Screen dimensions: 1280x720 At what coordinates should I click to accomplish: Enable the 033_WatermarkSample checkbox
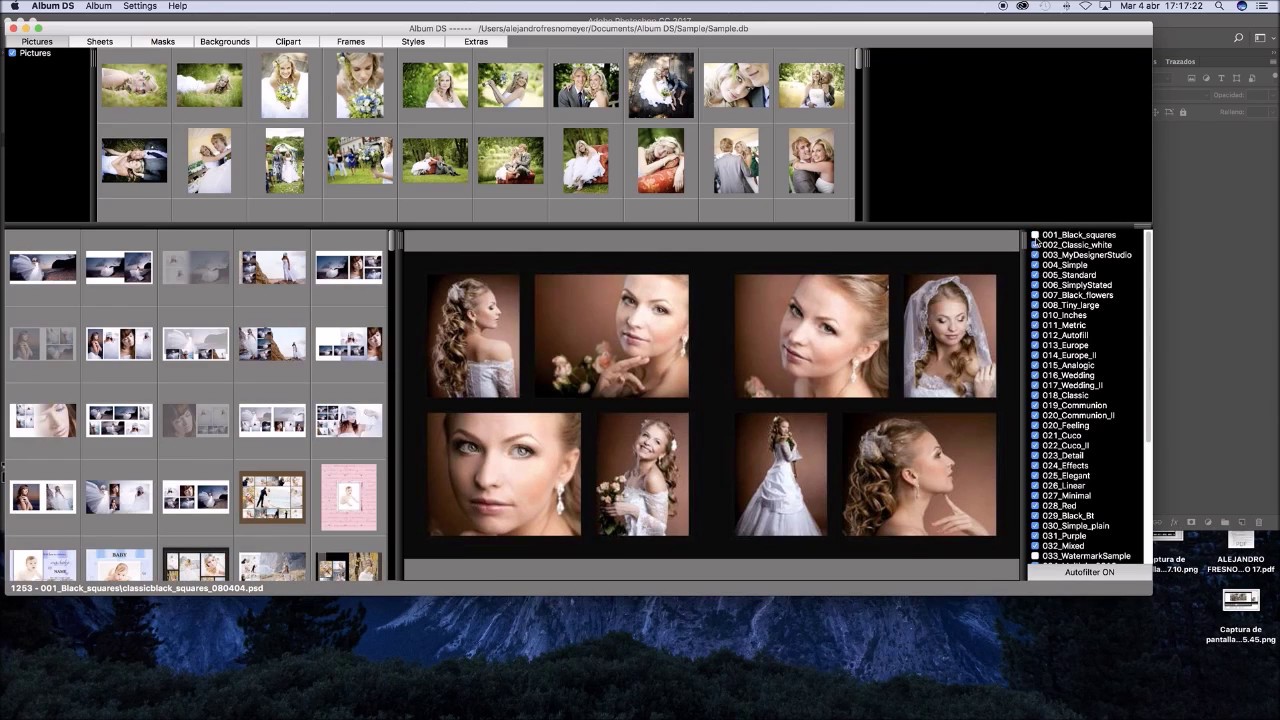[x=1035, y=556]
